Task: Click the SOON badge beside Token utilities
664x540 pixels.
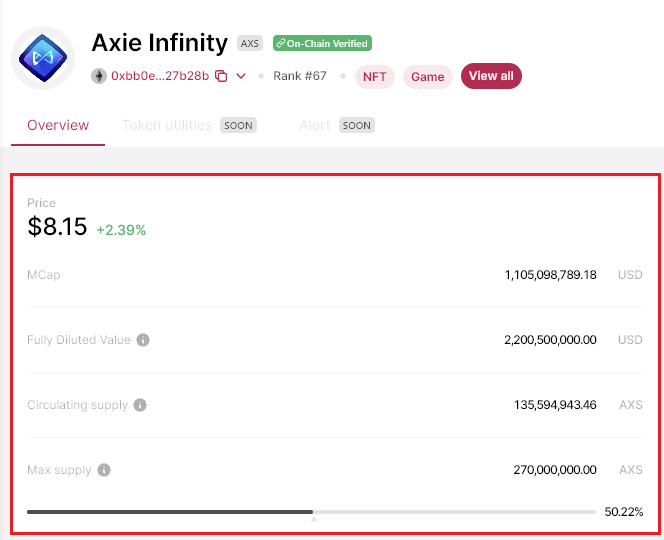Action: click(x=238, y=125)
